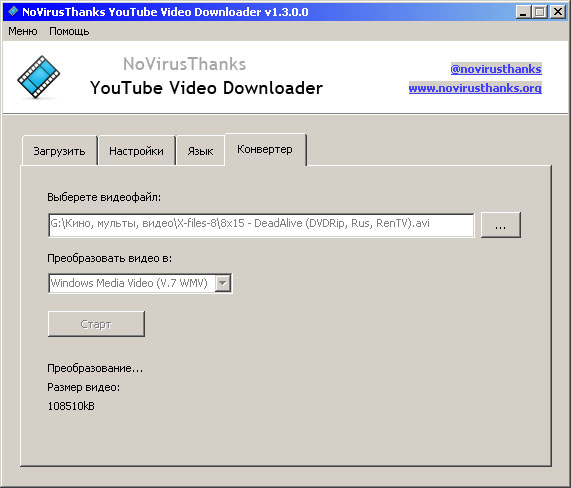
Task: Click the Старт button
Action: [96, 324]
